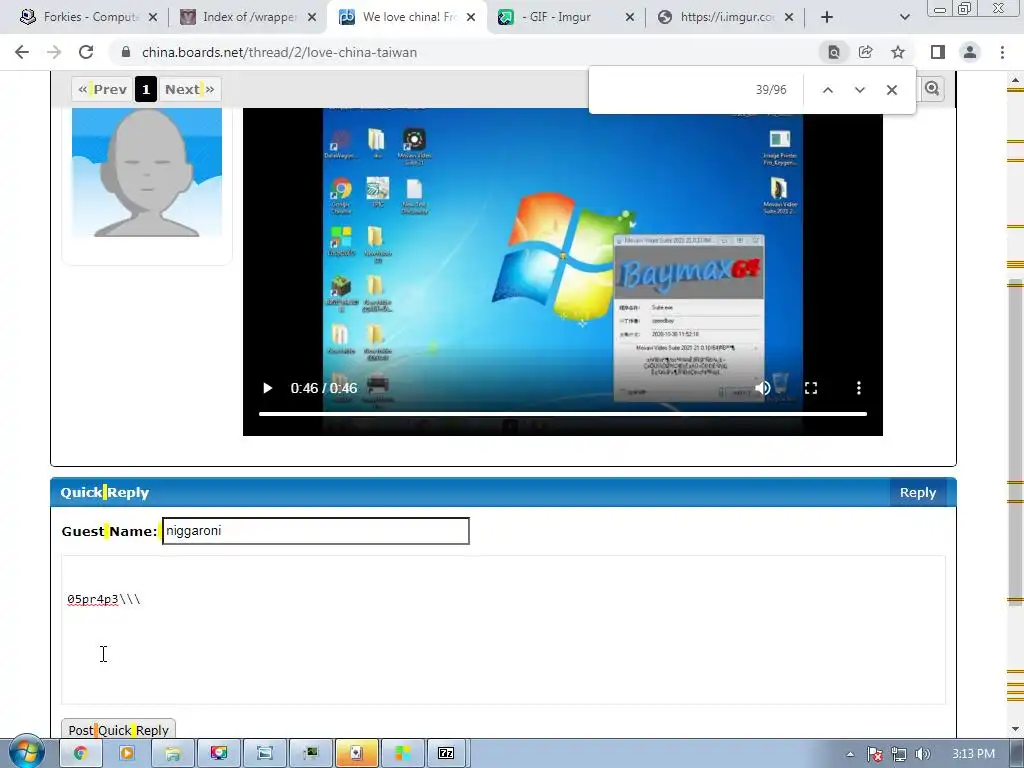This screenshot has width=1024, height=768.
Task: Jump to previous find result
Action: click(x=827, y=90)
